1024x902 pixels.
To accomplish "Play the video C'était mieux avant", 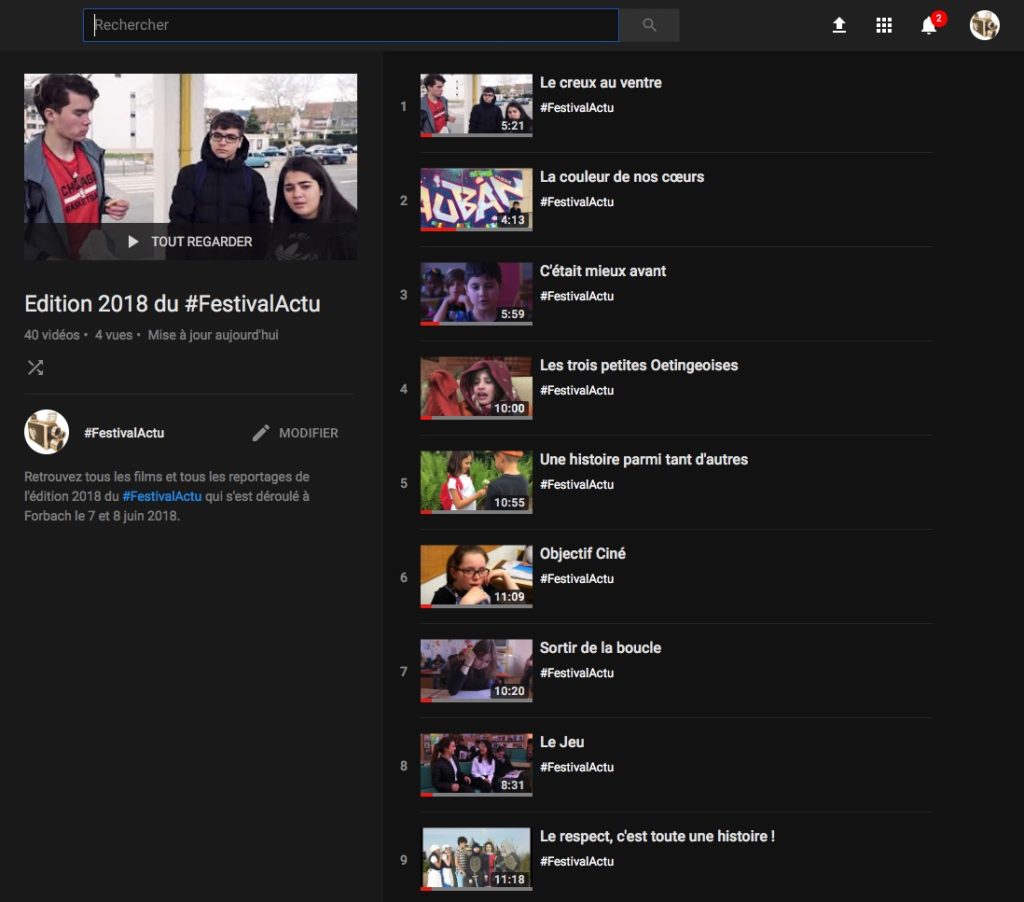I will tap(602, 271).
